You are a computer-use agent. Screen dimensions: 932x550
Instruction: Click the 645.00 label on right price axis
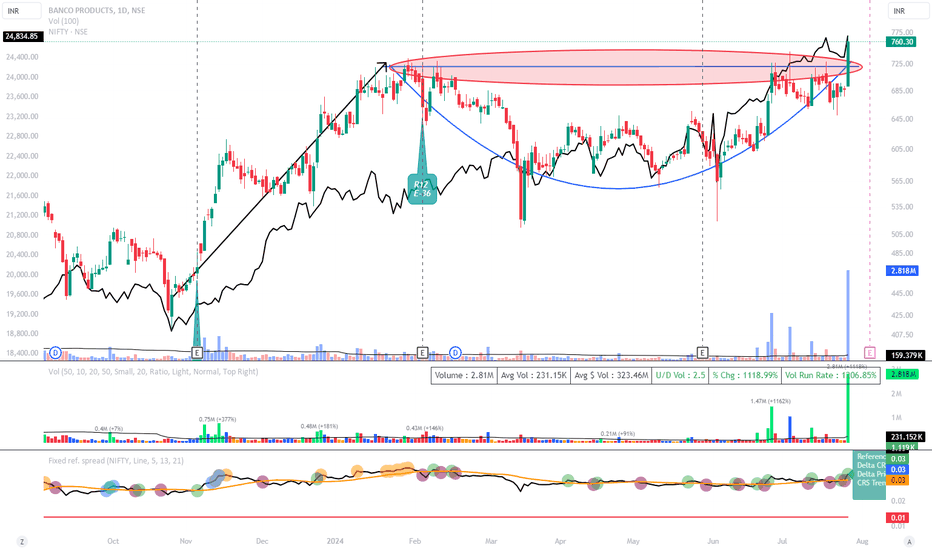pos(902,119)
